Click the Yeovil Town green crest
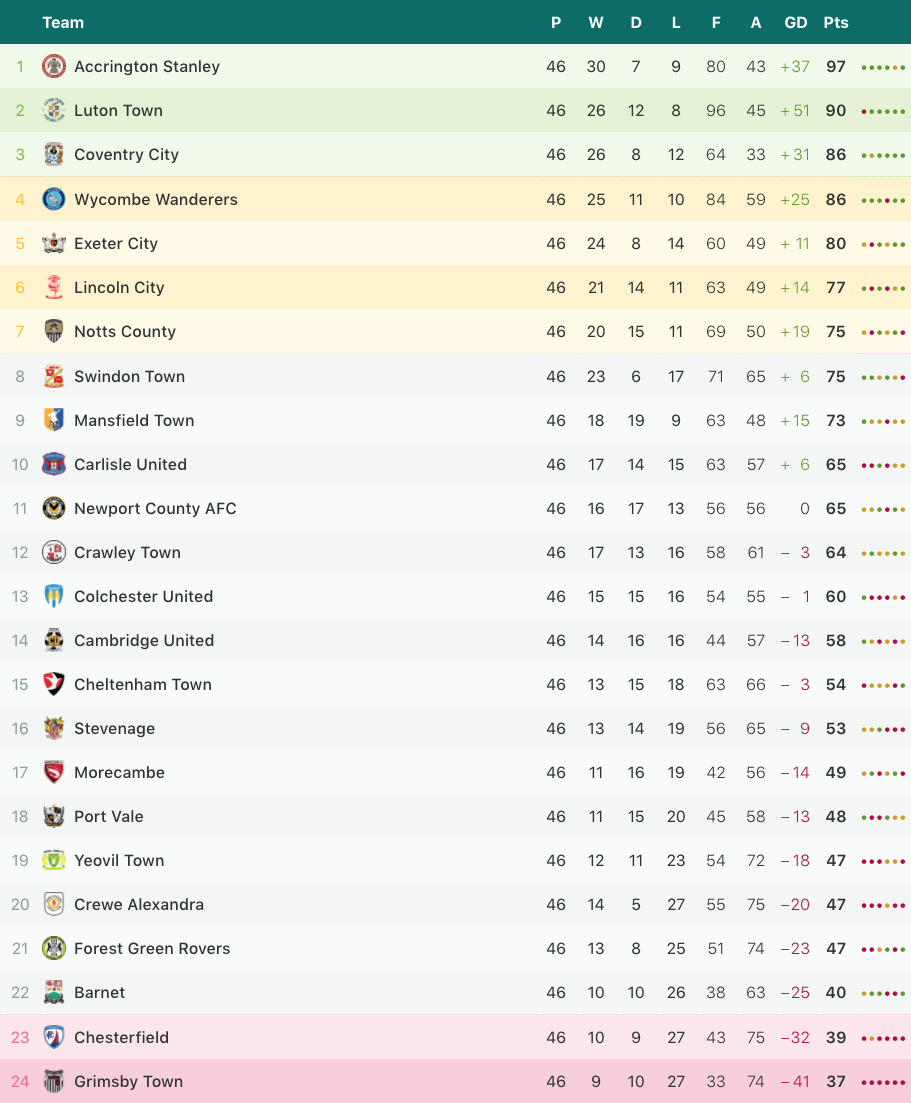This screenshot has height=1103, width=911. [53, 860]
